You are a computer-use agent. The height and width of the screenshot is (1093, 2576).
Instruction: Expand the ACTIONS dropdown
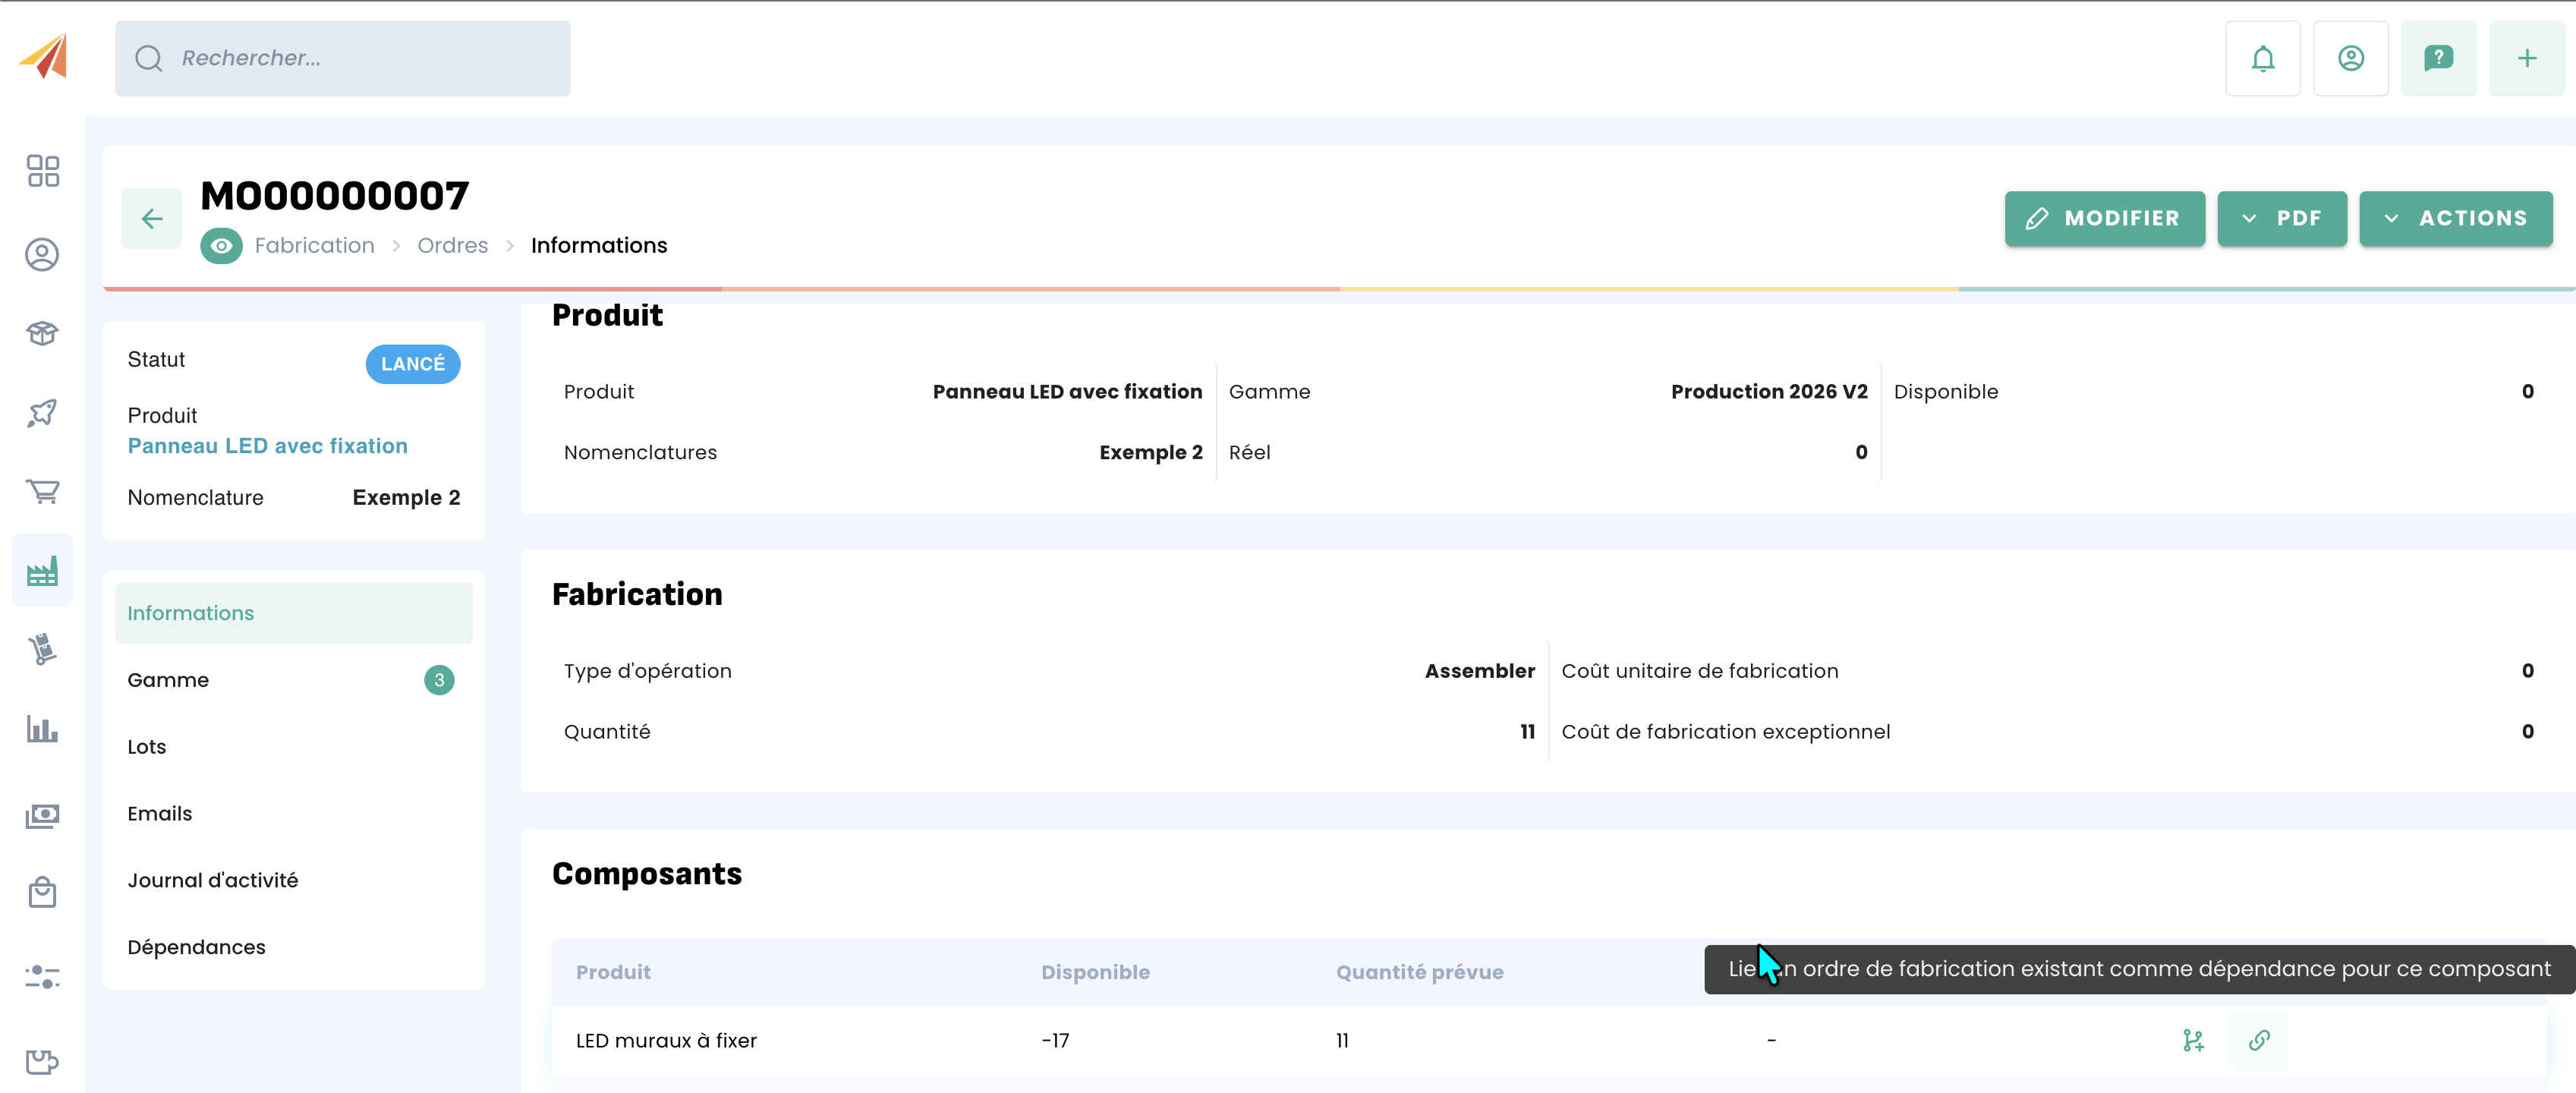pos(2455,218)
